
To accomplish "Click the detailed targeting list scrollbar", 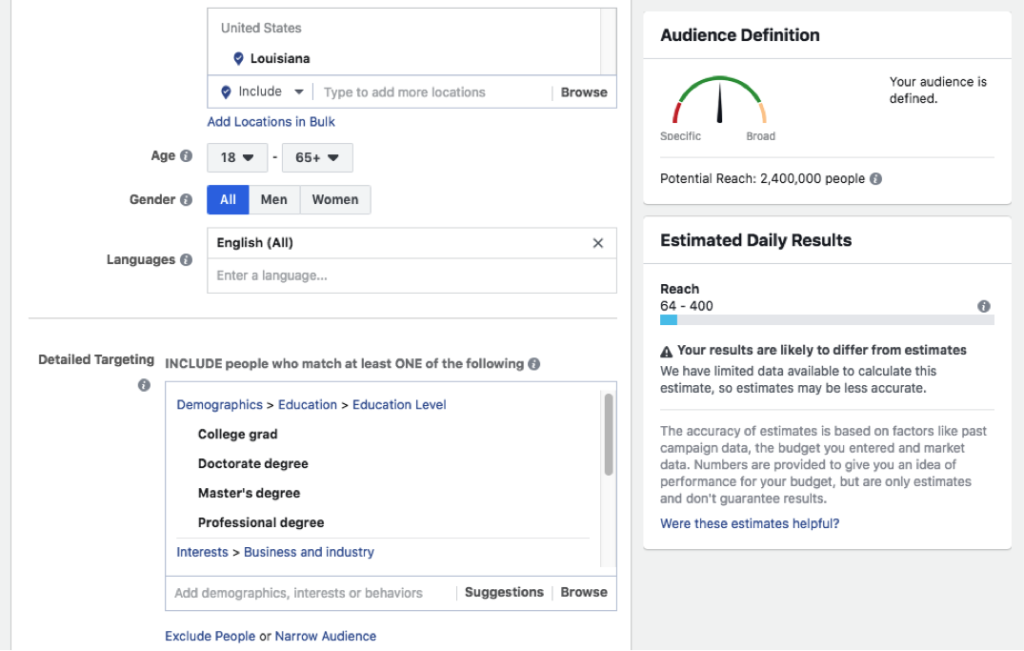I will point(608,435).
